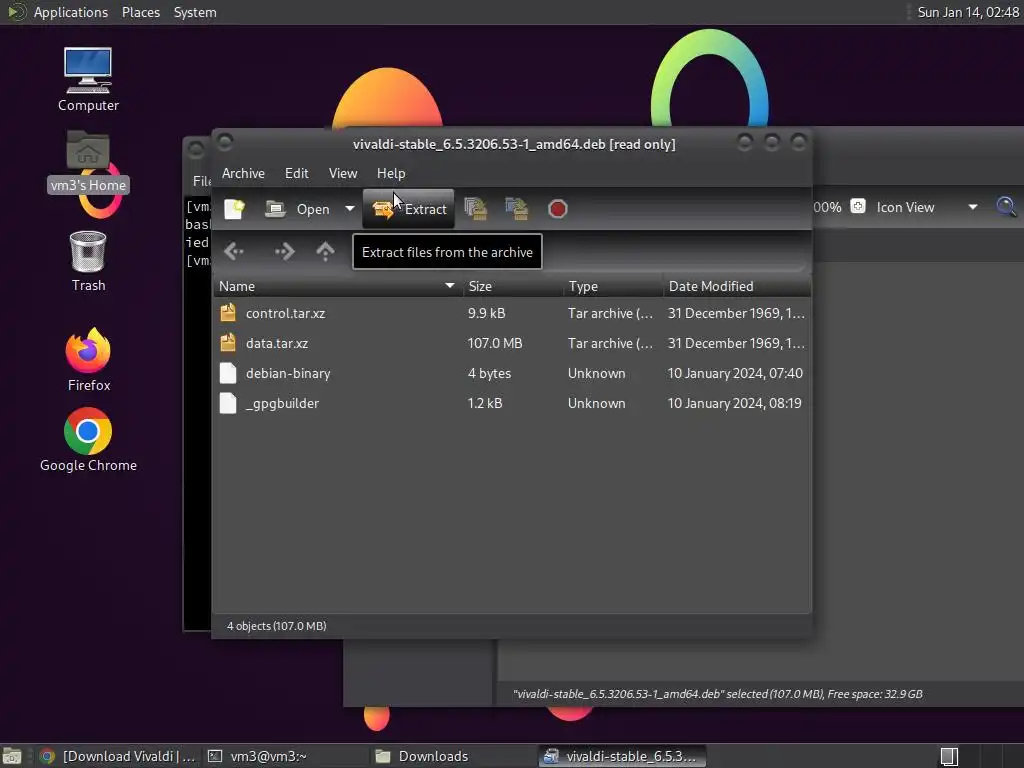Click the Extract toolbar button
This screenshot has height=768, width=1024.
[409, 209]
